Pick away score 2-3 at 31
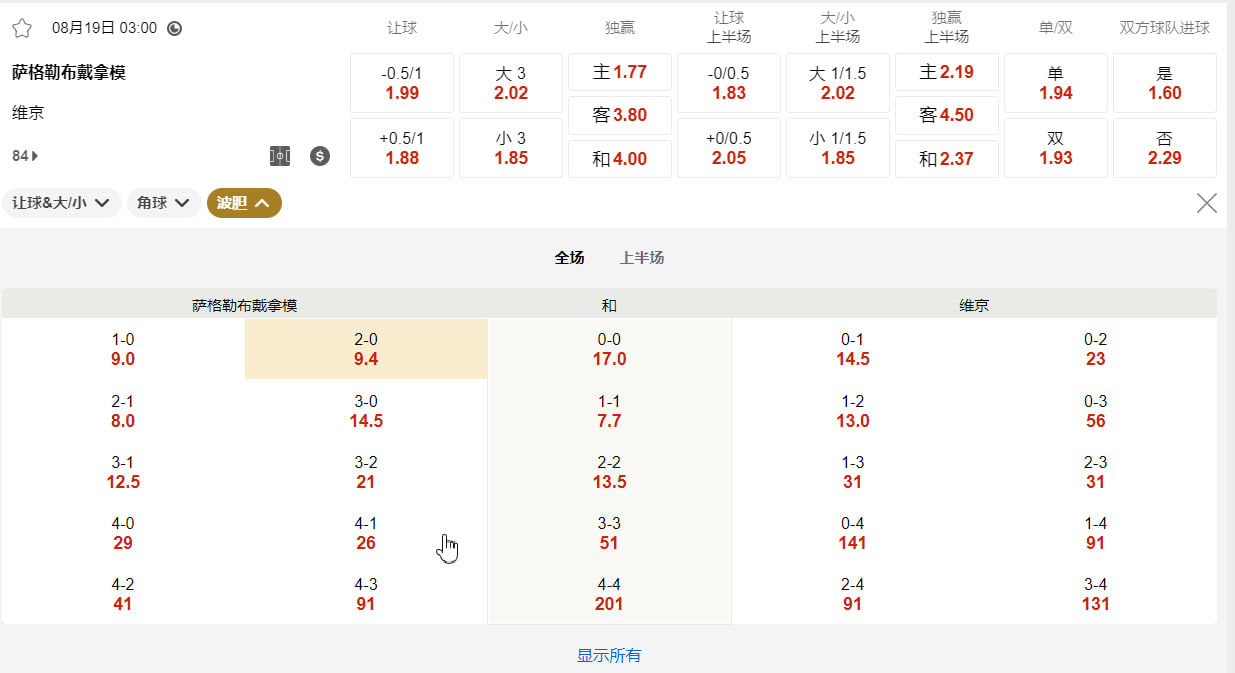The width and height of the screenshot is (1235, 673). 1096,472
